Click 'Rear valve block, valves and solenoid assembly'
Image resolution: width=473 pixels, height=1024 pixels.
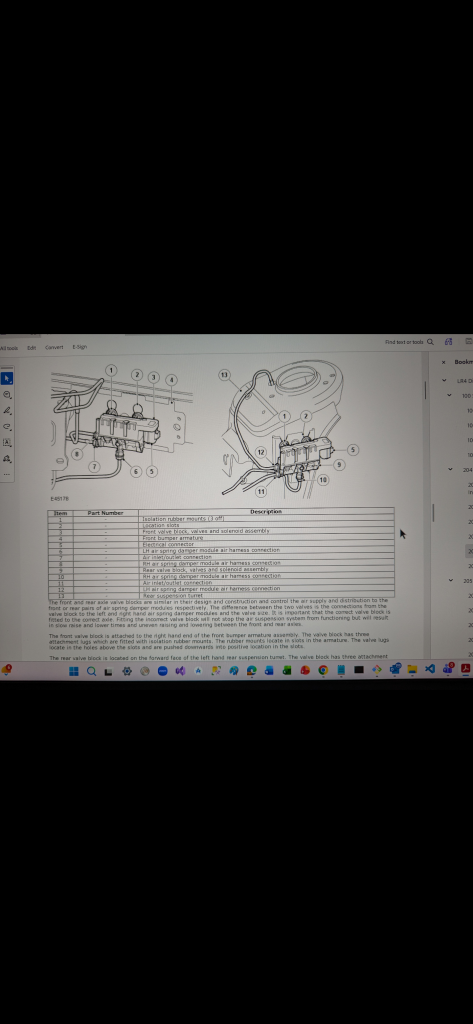pos(205,569)
